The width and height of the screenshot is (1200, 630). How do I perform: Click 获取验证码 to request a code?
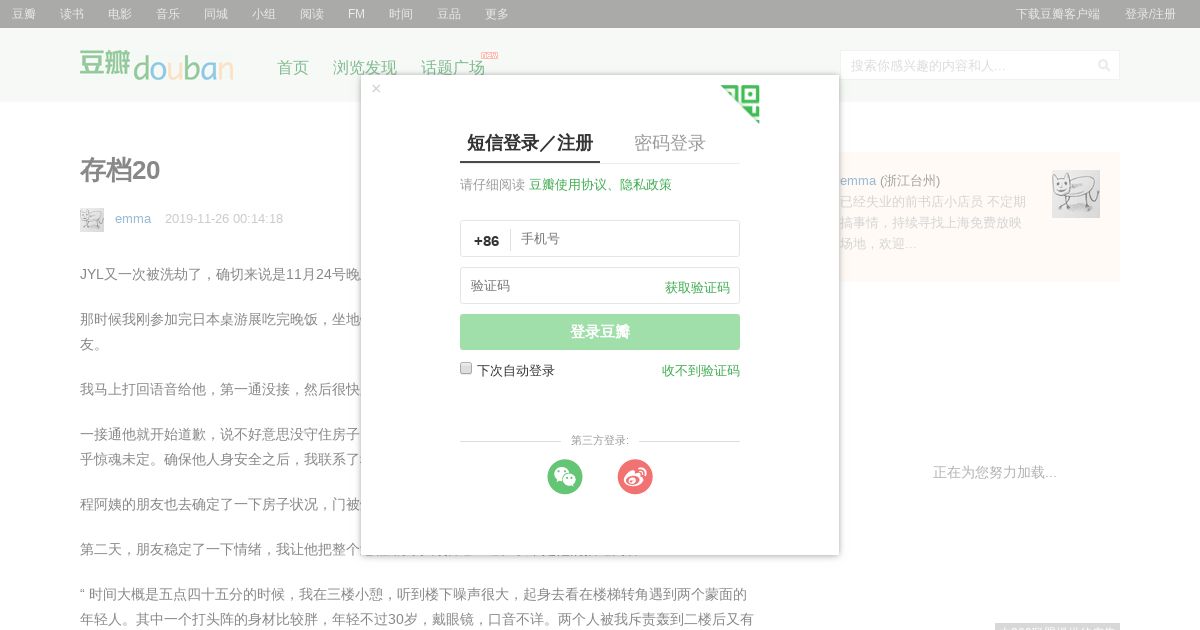point(697,287)
